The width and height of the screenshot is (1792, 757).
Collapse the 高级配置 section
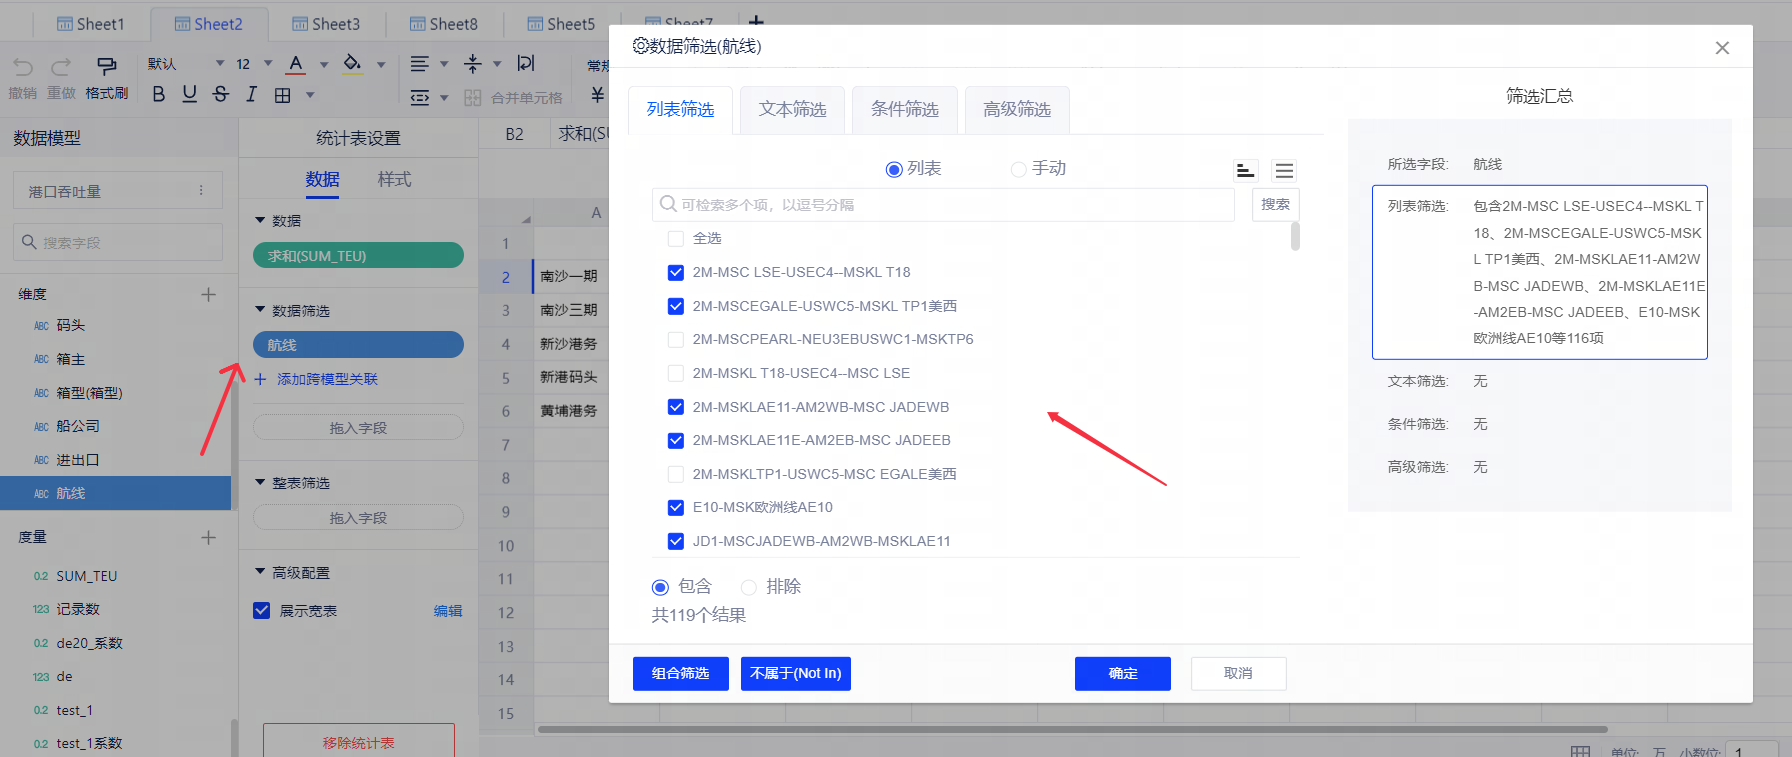point(260,573)
